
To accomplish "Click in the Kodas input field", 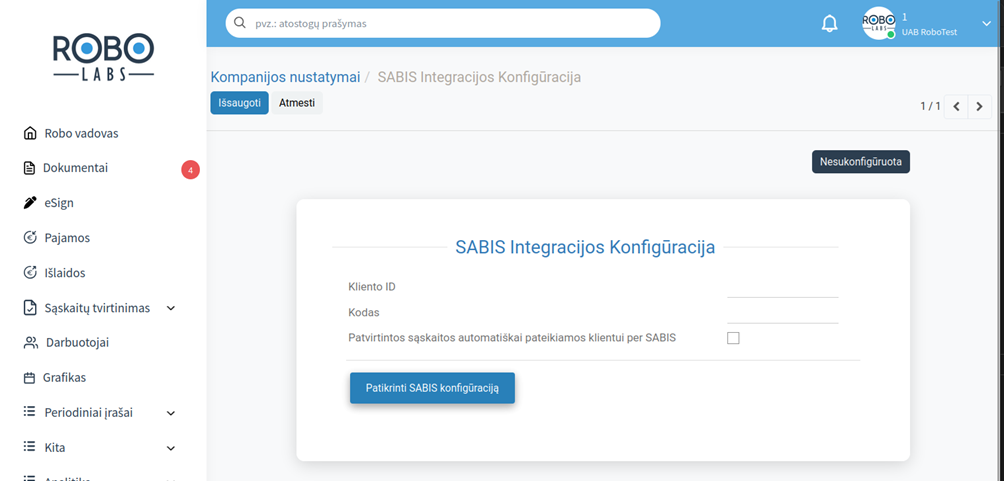I will (782, 313).
